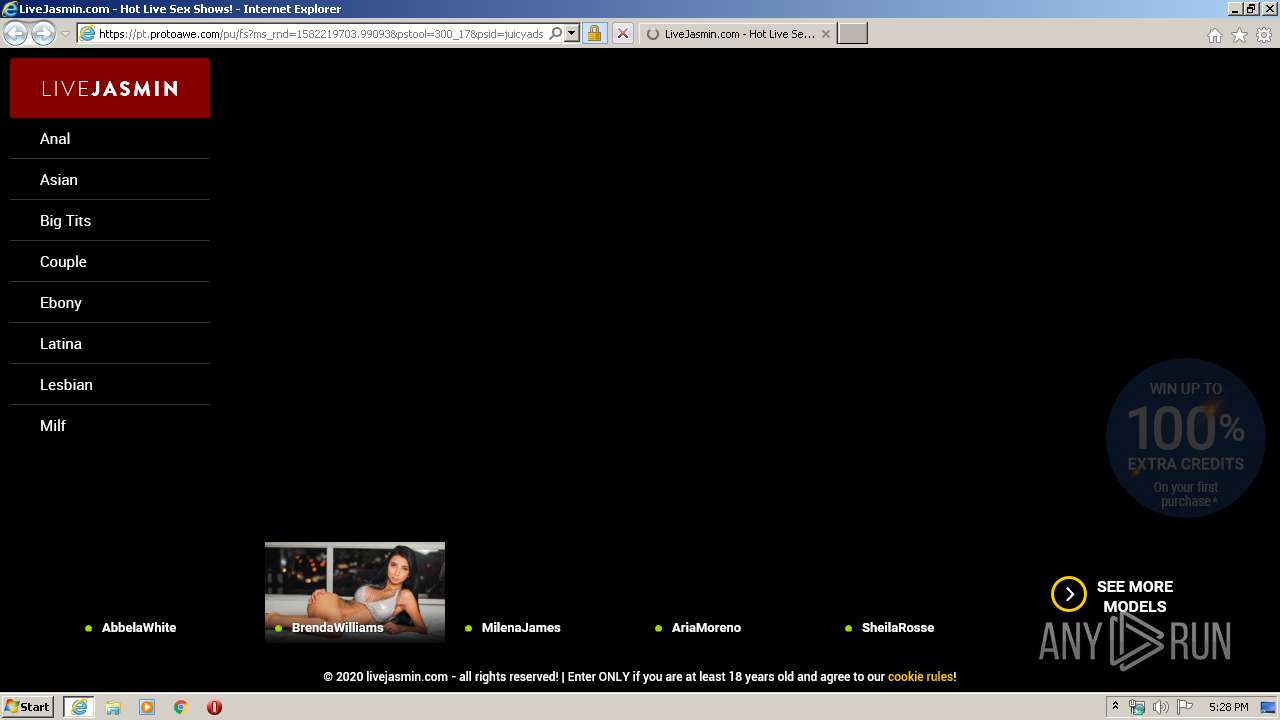Select the Asian category
1280x720 pixels.
point(110,179)
